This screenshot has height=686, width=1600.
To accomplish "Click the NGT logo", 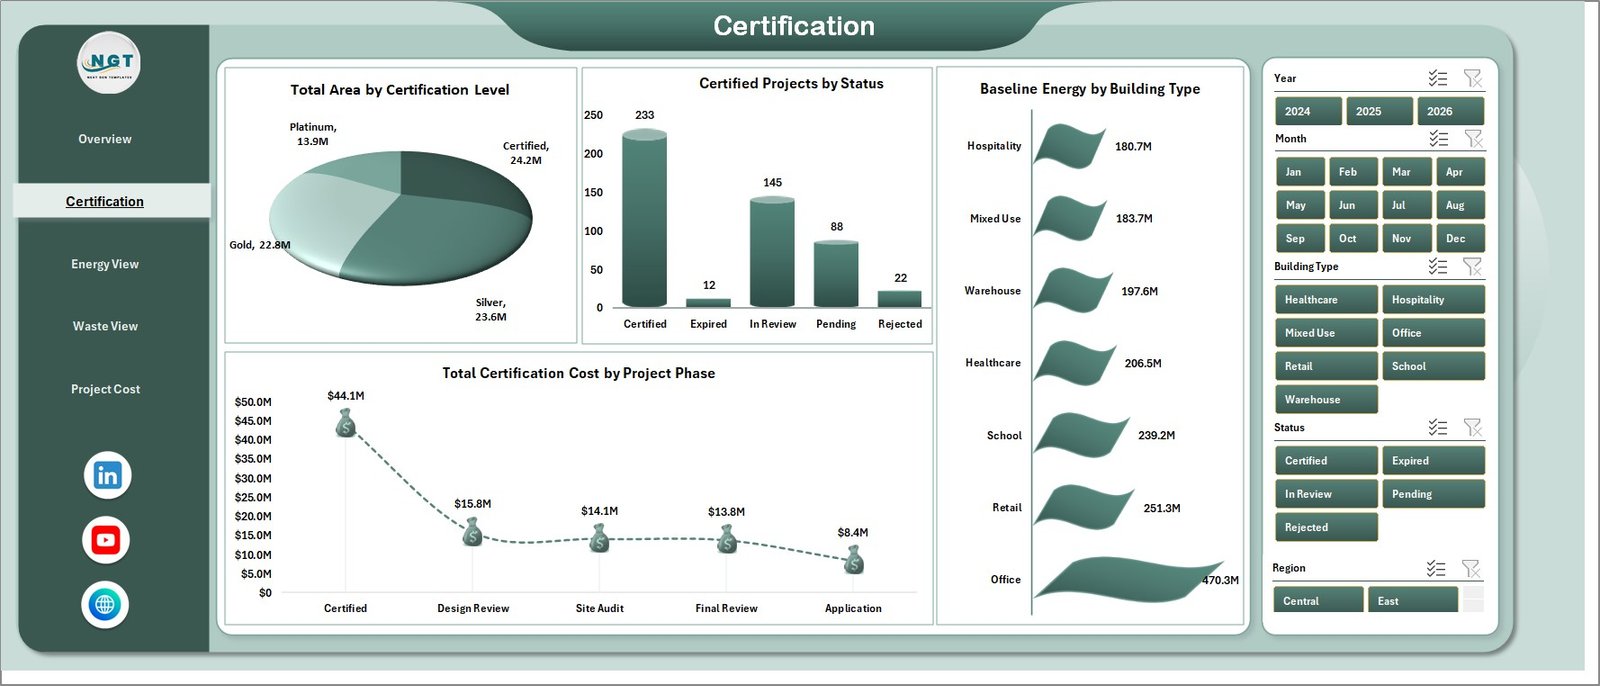I will click(x=109, y=63).
